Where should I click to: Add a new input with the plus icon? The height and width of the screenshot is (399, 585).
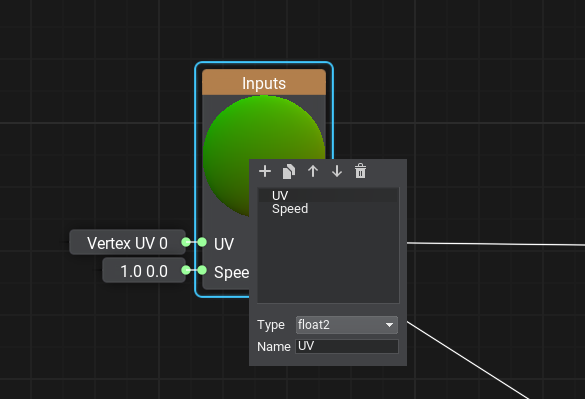pyautogui.click(x=265, y=171)
